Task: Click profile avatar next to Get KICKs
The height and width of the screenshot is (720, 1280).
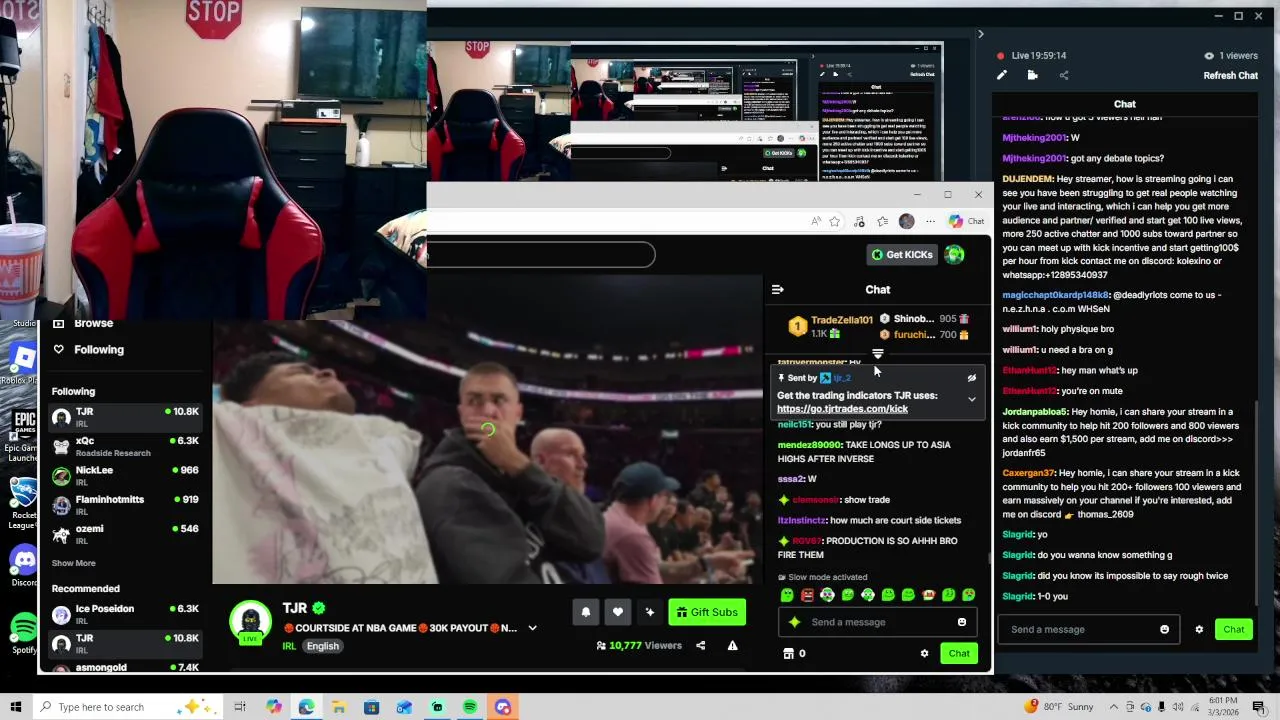Action: (955, 255)
